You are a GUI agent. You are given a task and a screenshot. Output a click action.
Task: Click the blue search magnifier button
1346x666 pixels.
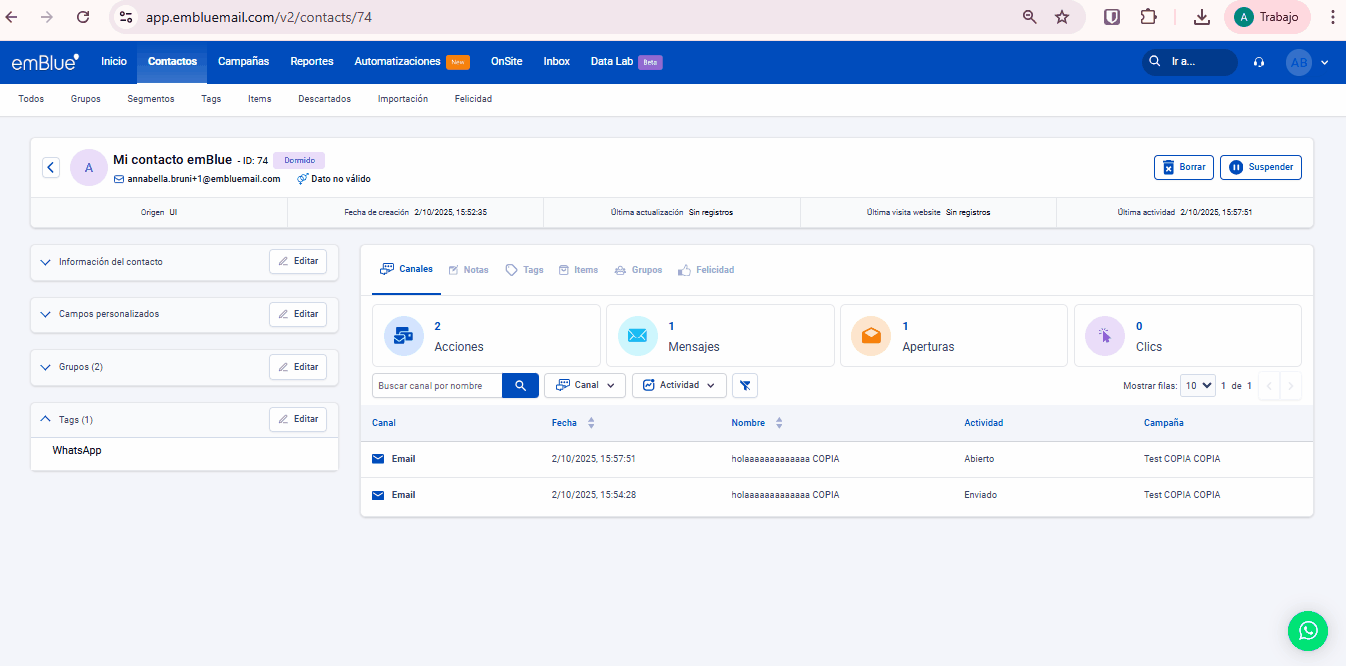pyautogui.click(x=520, y=385)
